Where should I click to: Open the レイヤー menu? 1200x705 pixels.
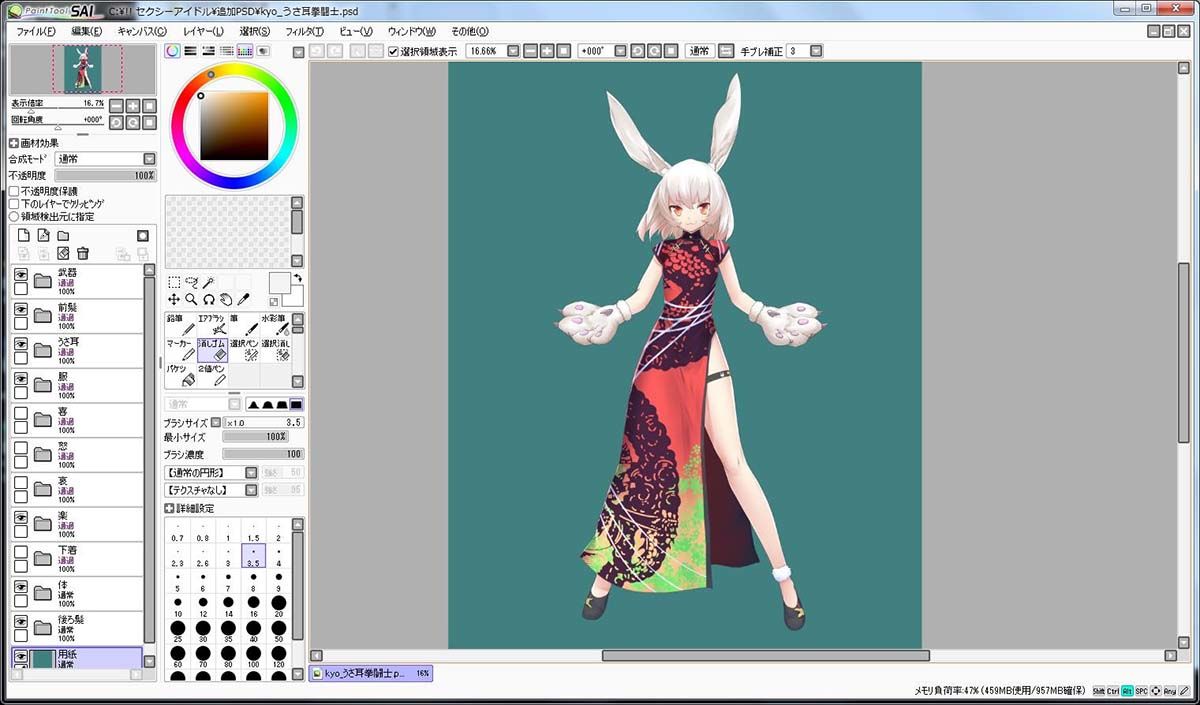(203, 31)
